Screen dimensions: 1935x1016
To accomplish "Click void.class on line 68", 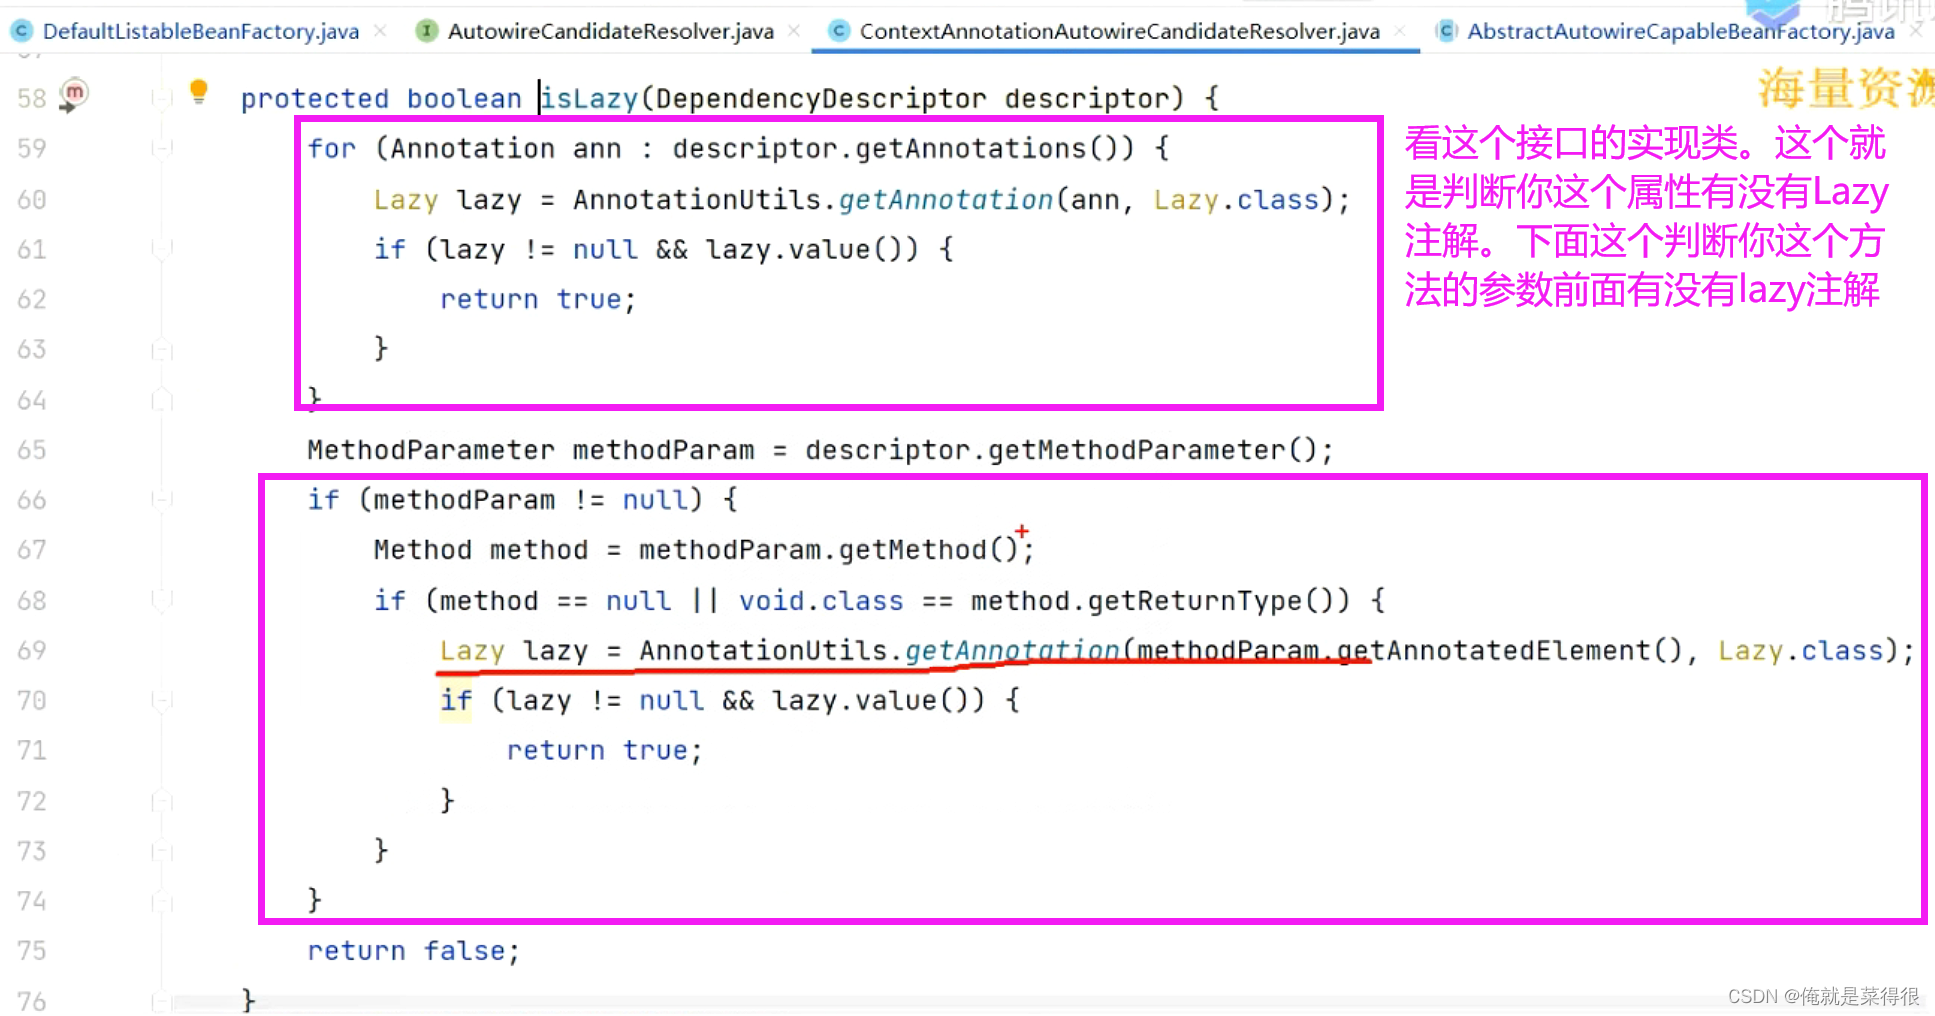I will click(821, 600).
